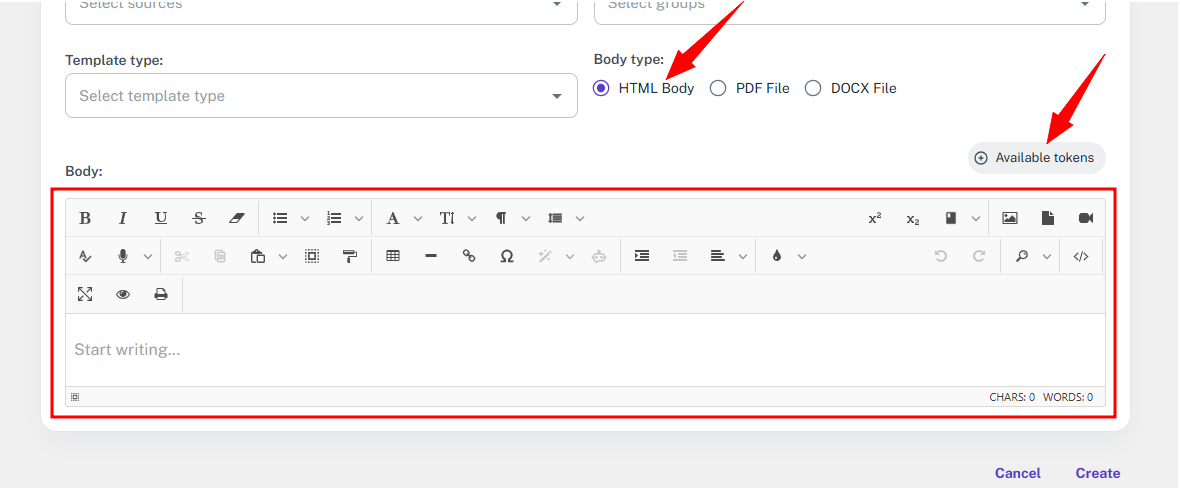
Task: Print the document with printer icon
Action: click(161, 294)
